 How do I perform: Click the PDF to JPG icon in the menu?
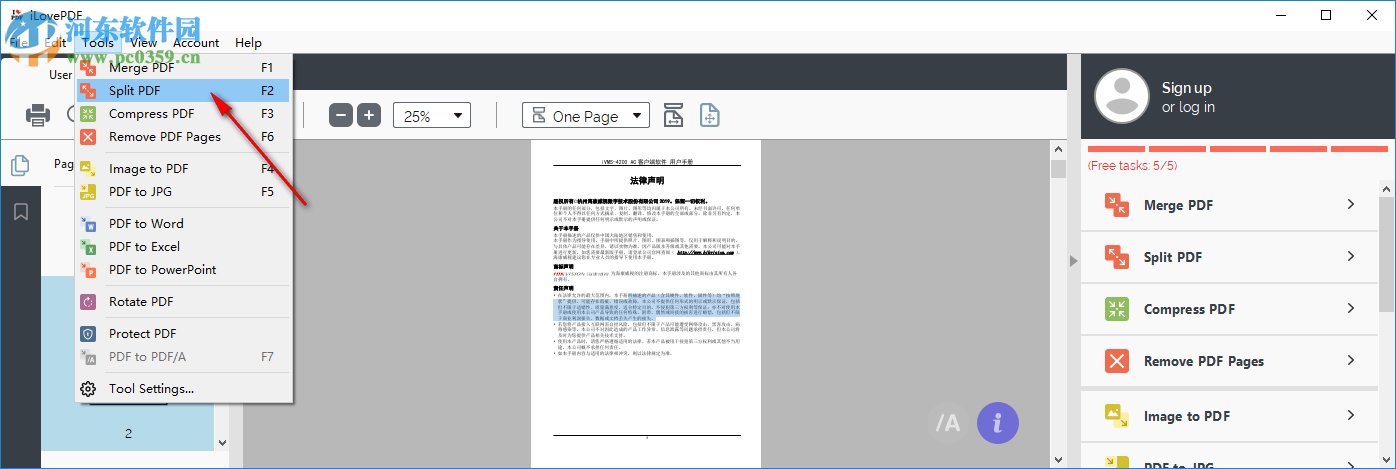pos(88,192)
